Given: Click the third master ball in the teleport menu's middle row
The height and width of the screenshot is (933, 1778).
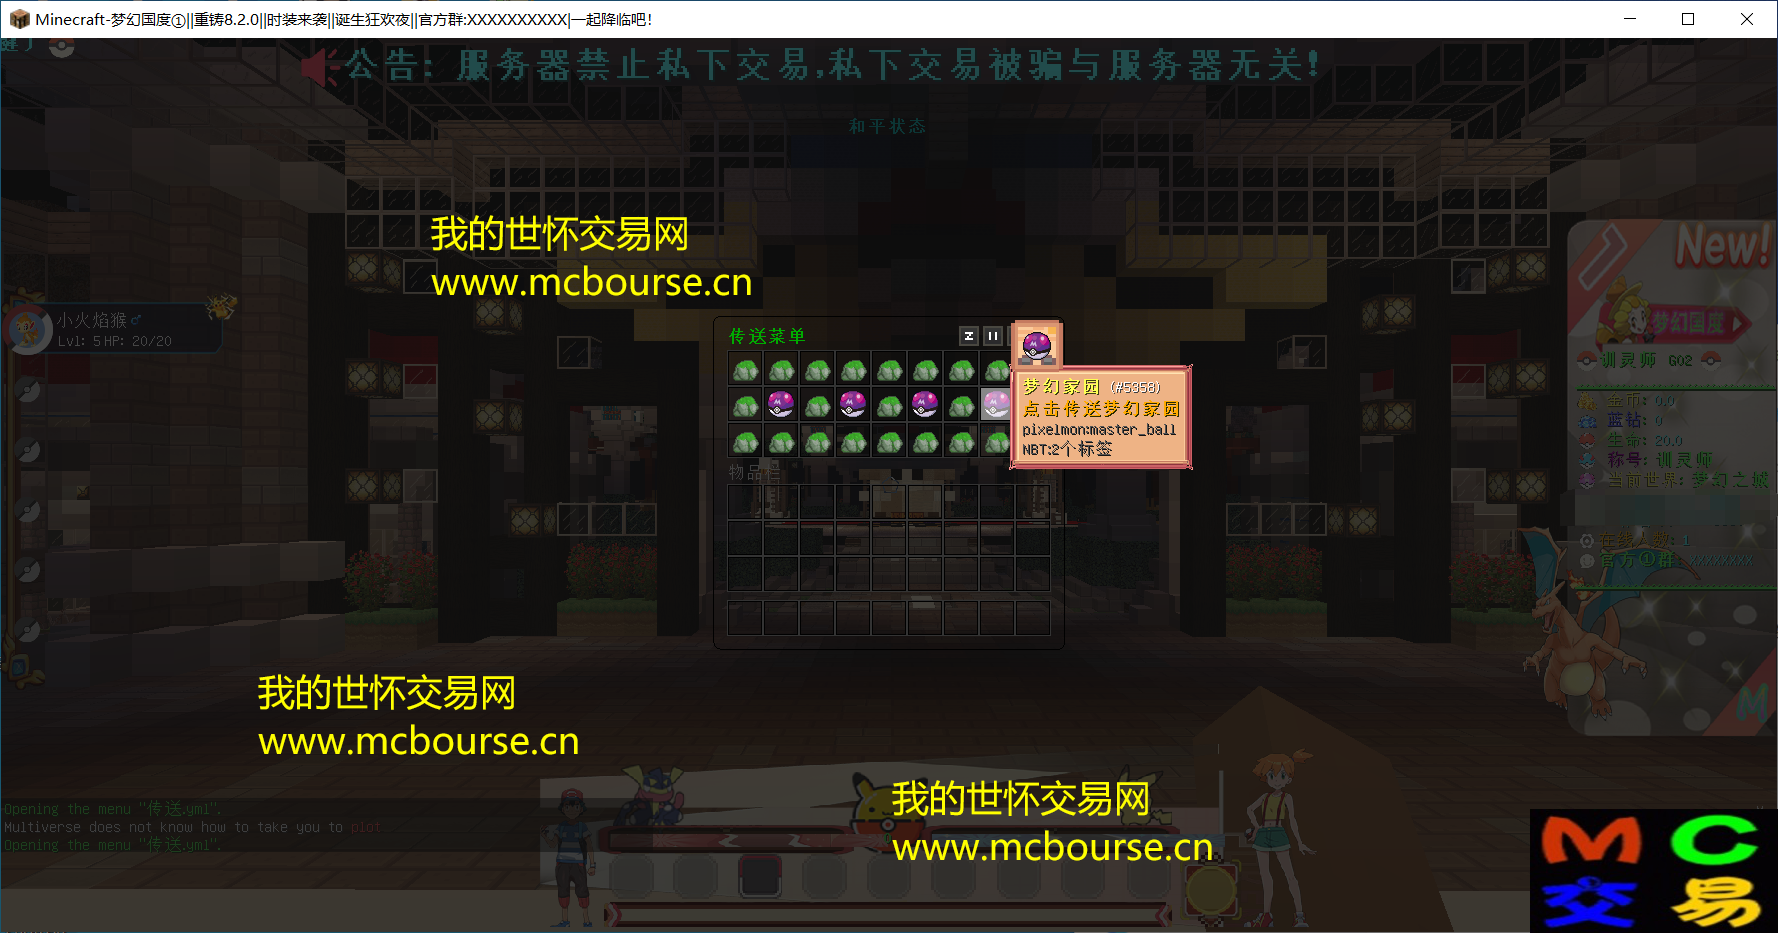Looking at the screenshot, I should point(925,405).
